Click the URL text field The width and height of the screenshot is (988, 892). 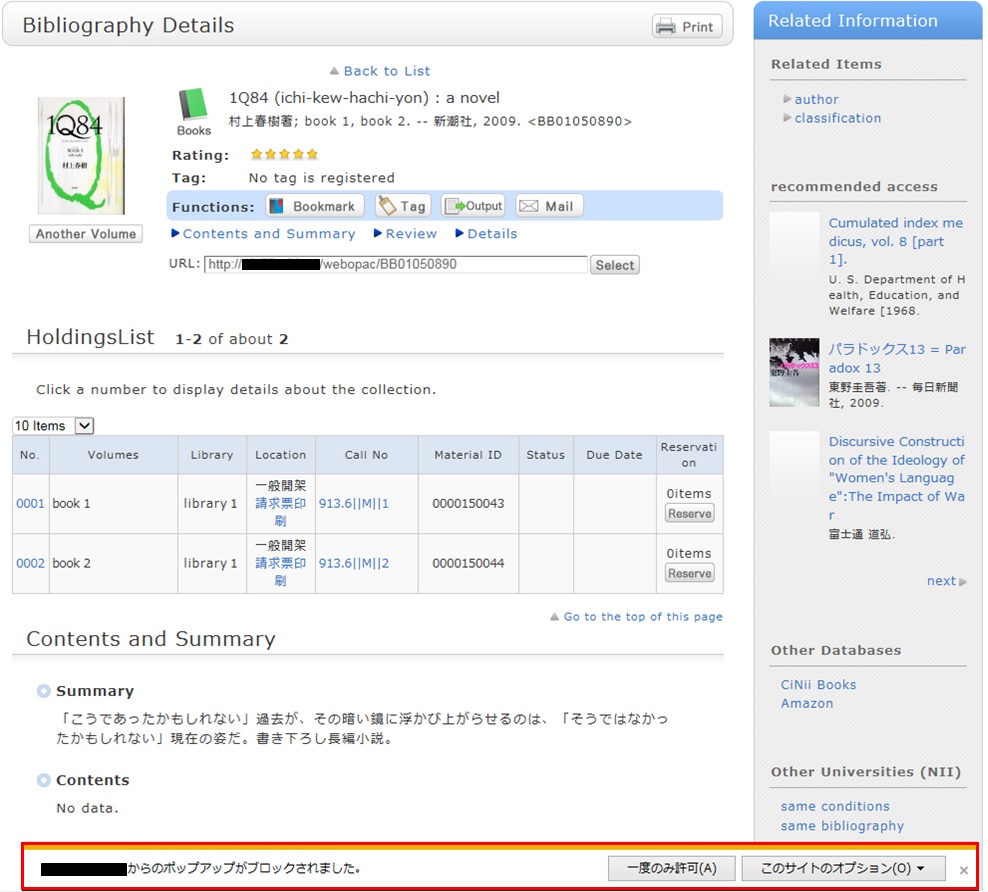395,265
